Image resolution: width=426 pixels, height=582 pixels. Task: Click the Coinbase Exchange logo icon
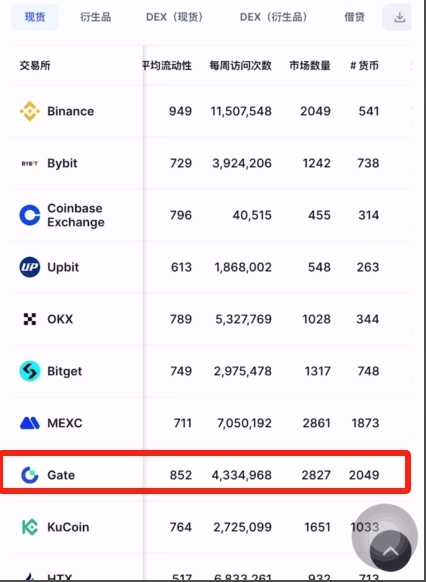coord(30,215)
